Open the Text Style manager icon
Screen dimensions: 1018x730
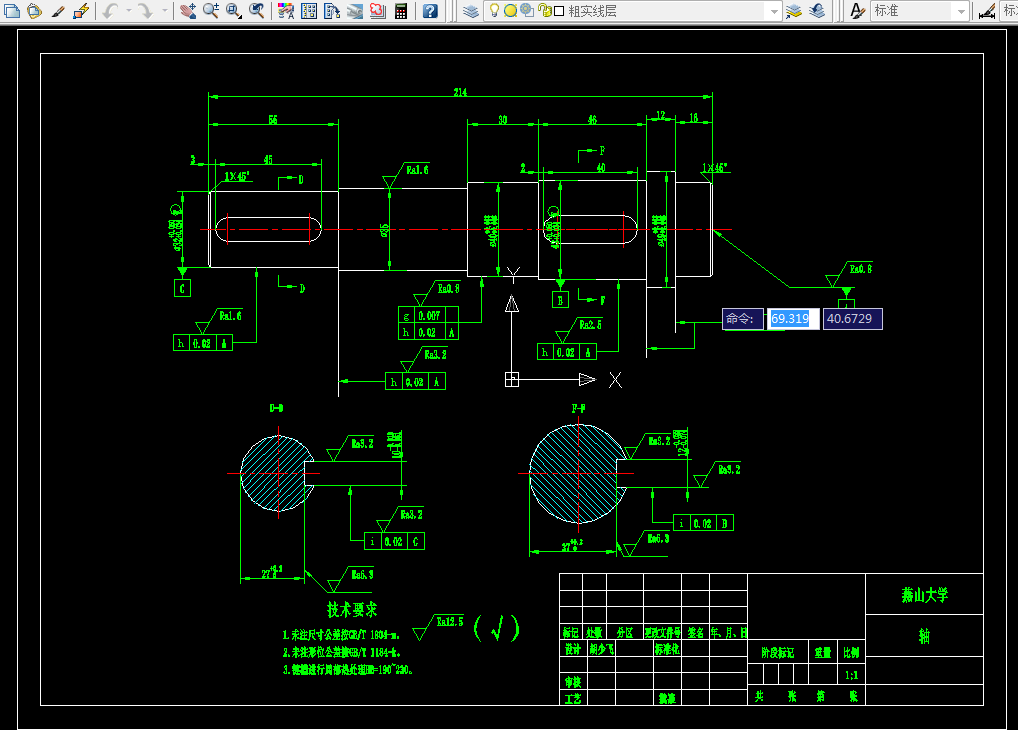click(x=858, y=10)
